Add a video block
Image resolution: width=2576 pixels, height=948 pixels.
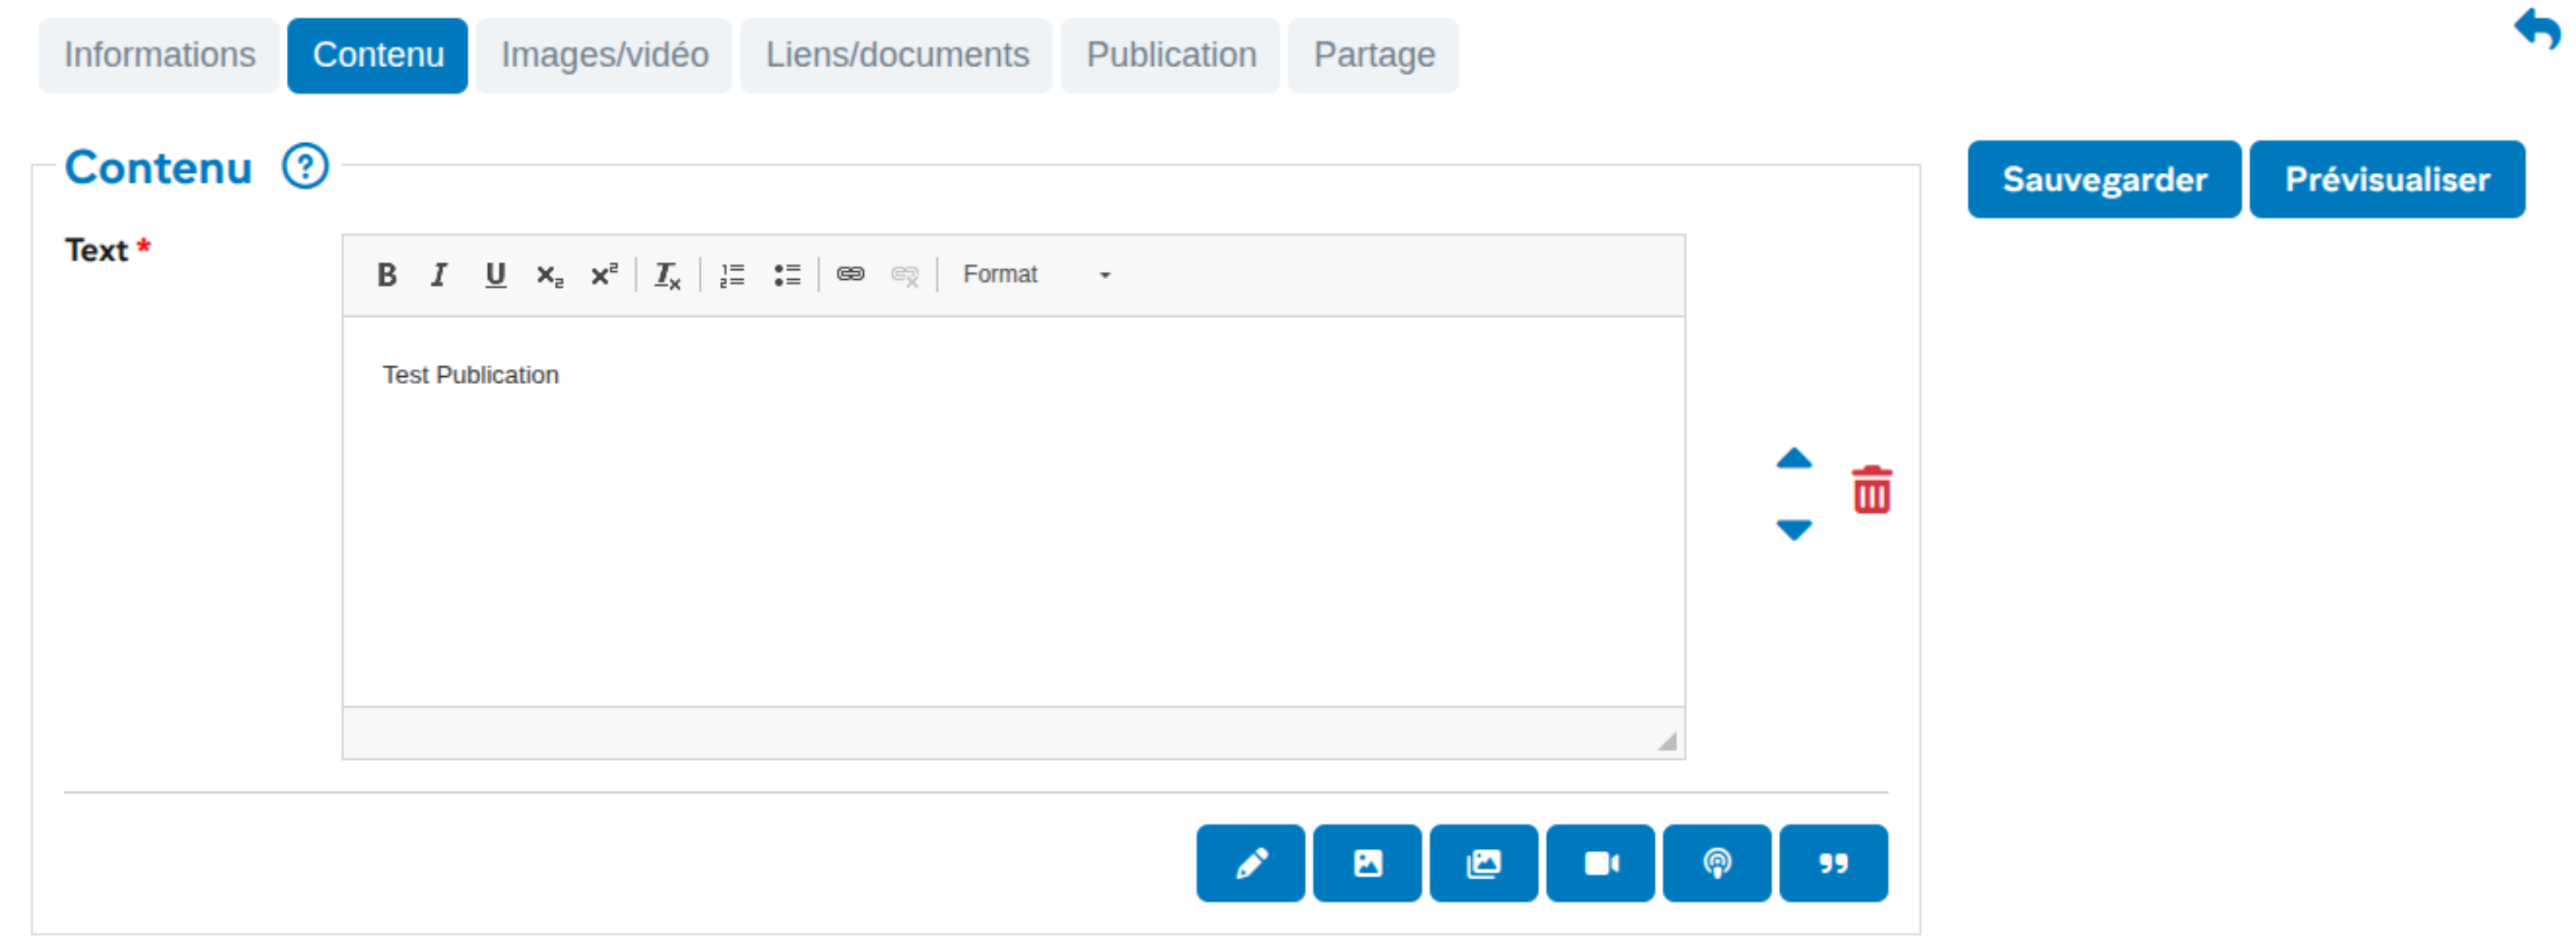pos(1600,863)
